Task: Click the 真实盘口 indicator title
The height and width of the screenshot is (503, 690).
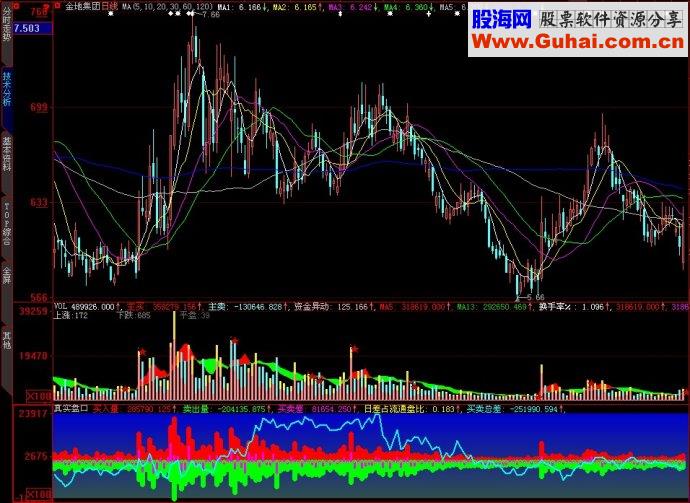Action: [x=71, y=409]
